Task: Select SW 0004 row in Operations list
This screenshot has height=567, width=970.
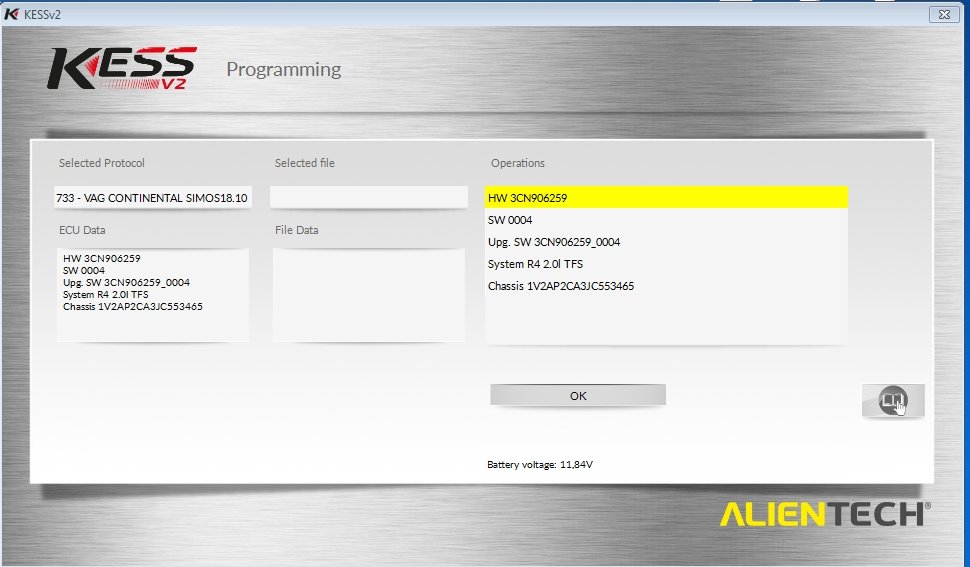Action: click(x=666, y=220)
